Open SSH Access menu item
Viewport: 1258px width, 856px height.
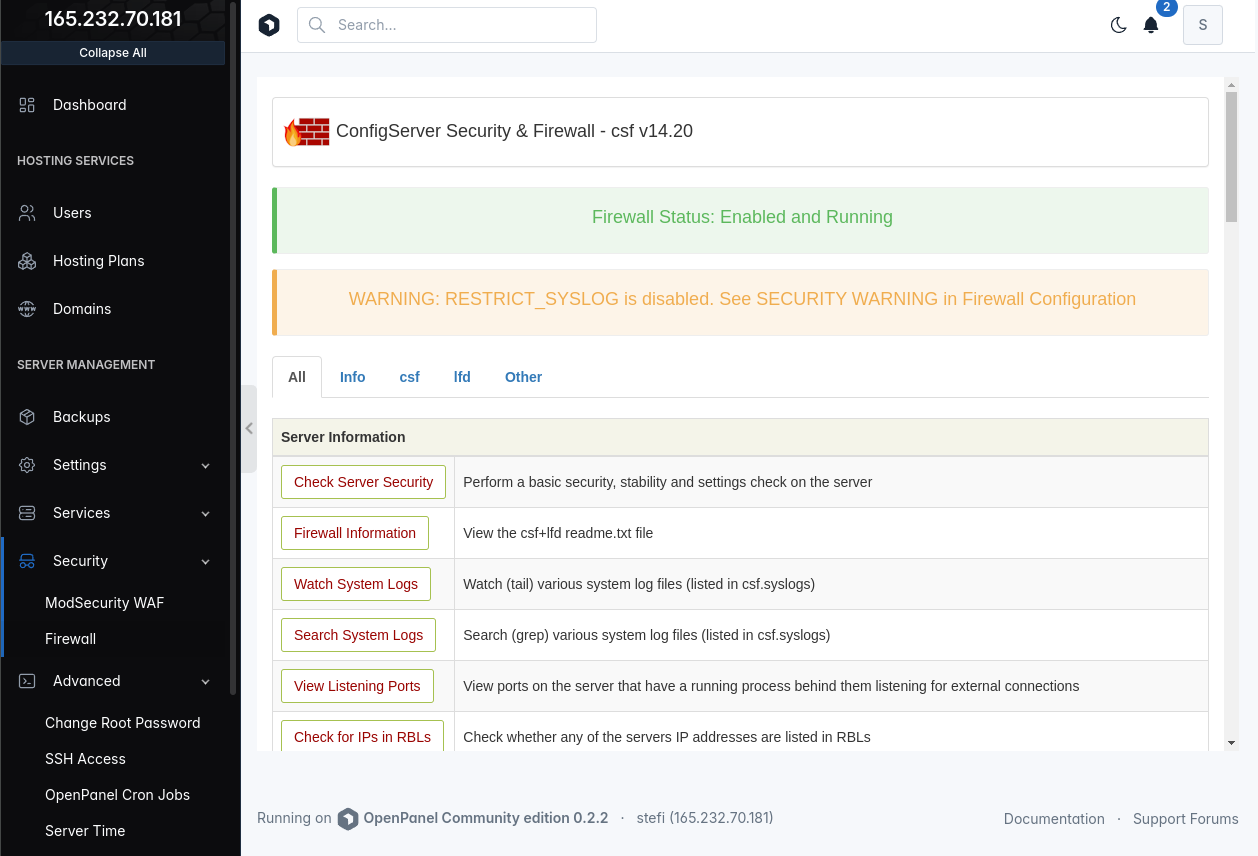[85, 759]
